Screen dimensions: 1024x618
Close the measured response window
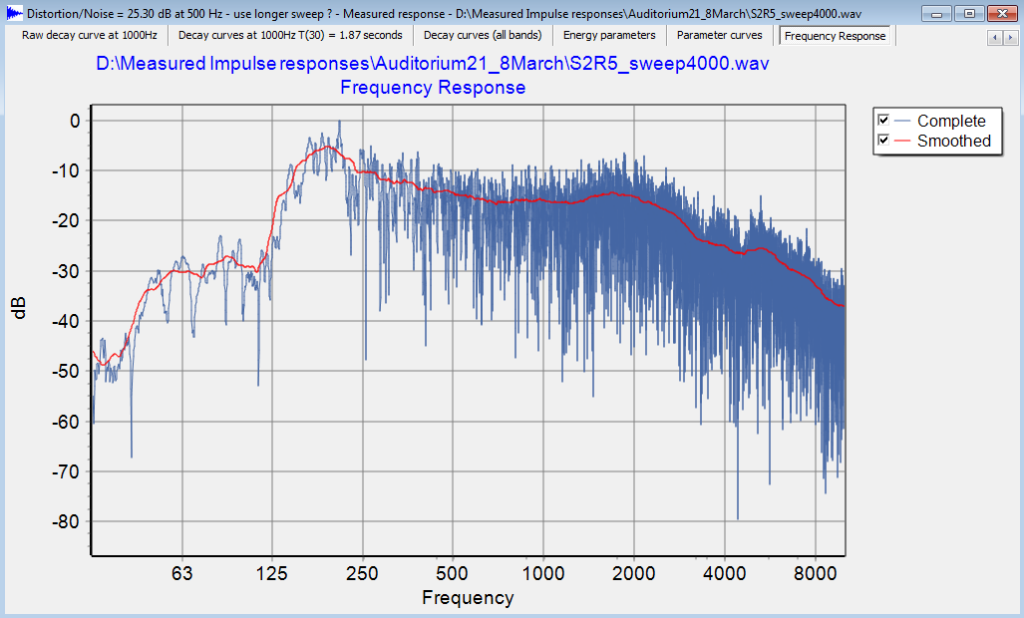tap(1002, 13)
